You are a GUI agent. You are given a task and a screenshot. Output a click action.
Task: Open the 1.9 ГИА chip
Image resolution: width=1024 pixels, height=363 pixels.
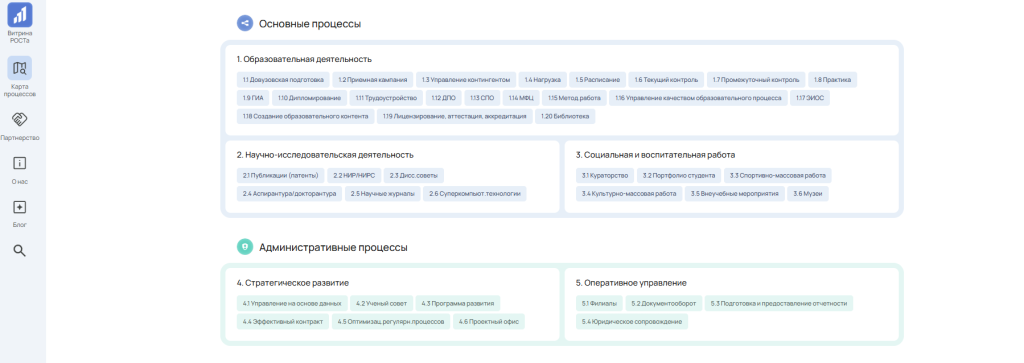coord(253,99)
